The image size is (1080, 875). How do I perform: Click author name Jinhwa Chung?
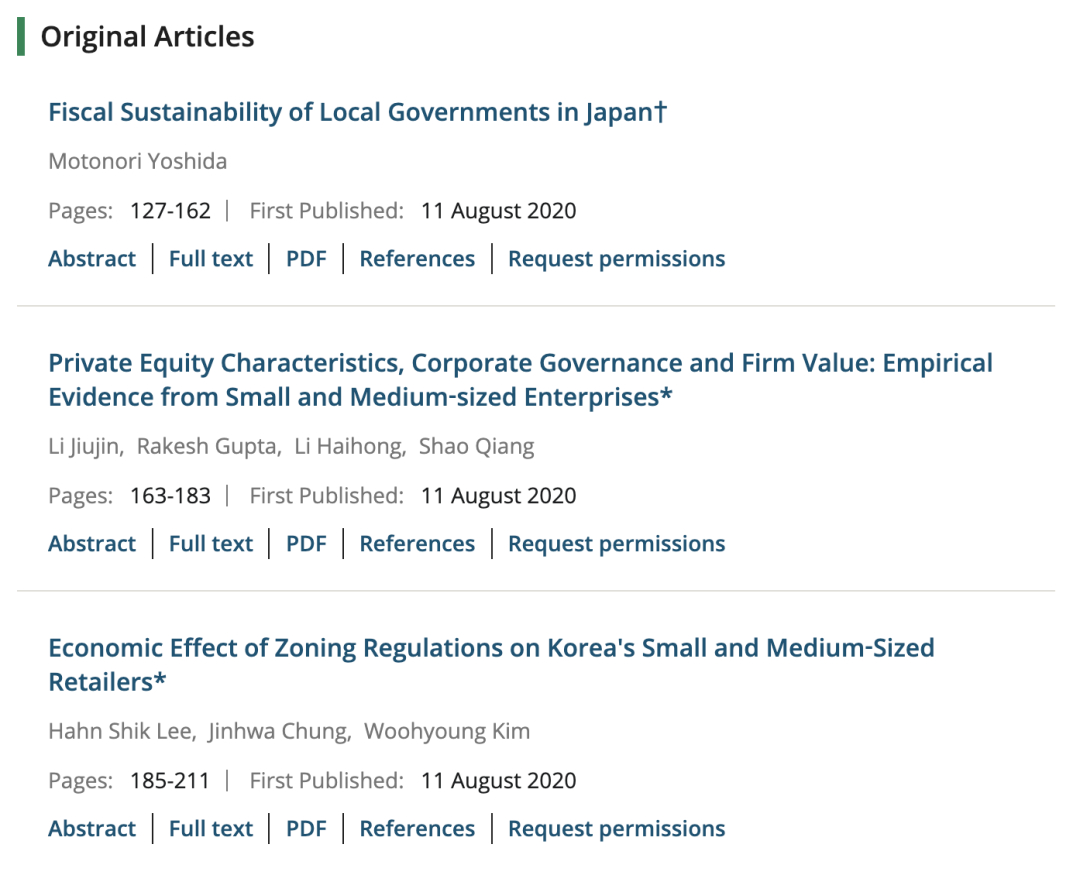pyautogui.click(x=278, y=731)
